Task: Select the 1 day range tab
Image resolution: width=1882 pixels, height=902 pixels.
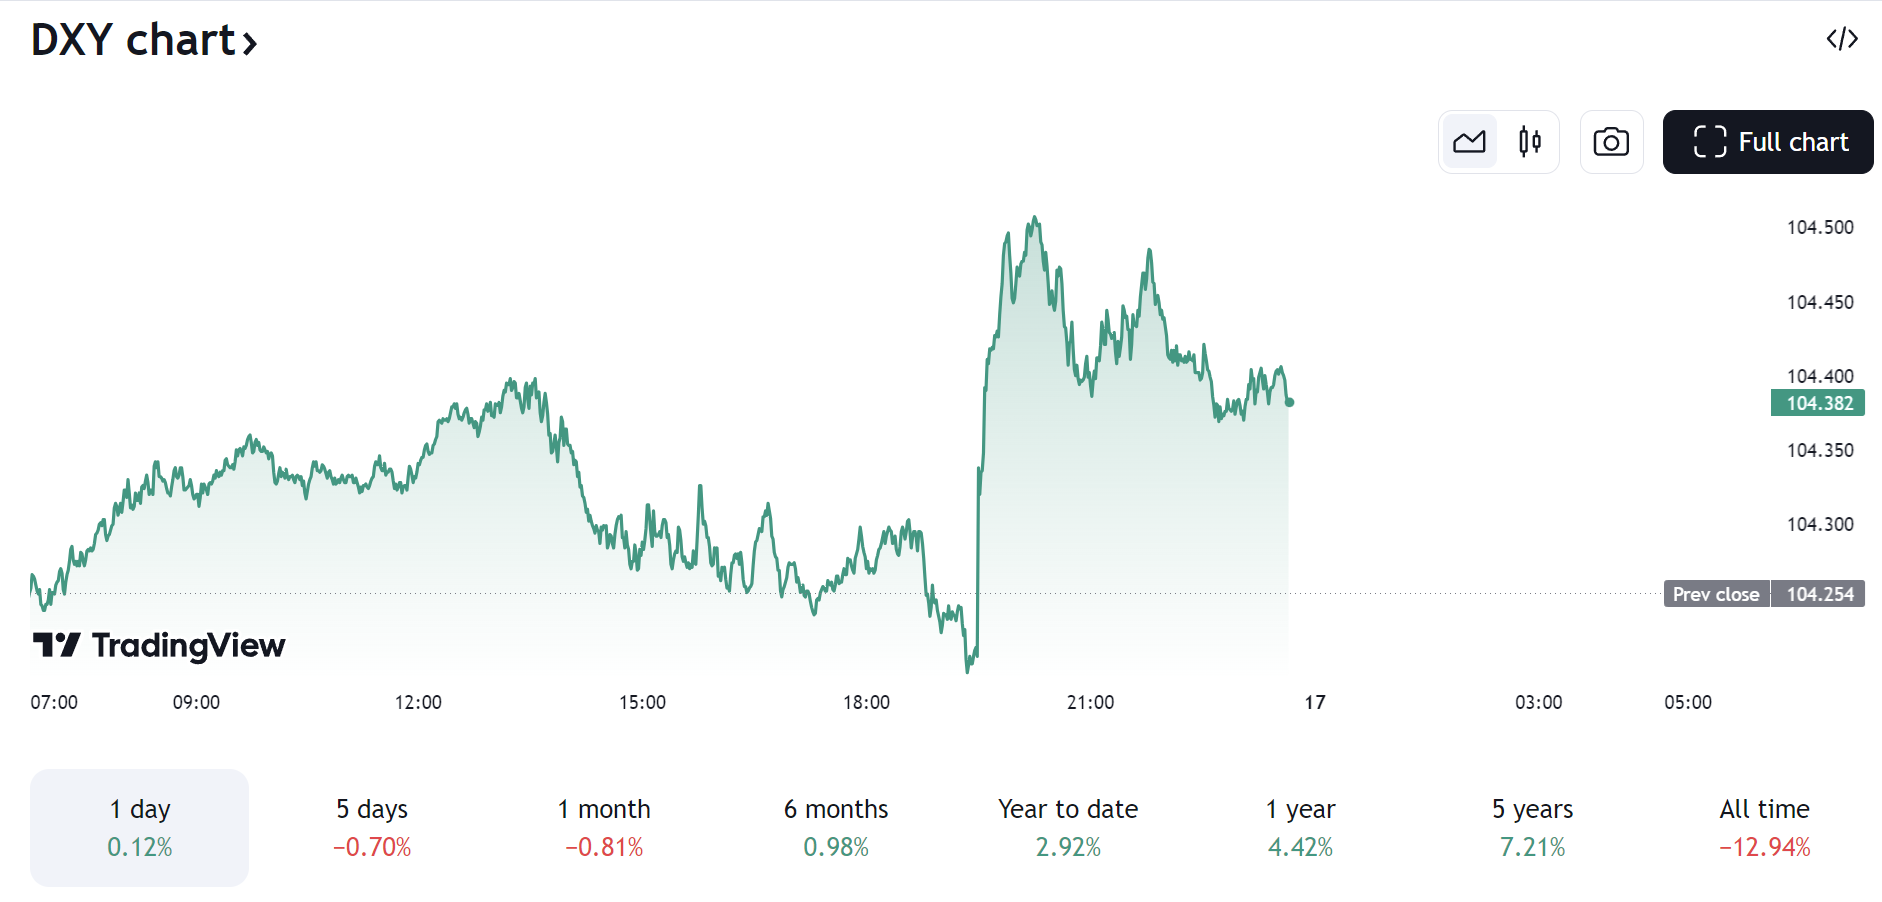Action: (x=139, y=827)
